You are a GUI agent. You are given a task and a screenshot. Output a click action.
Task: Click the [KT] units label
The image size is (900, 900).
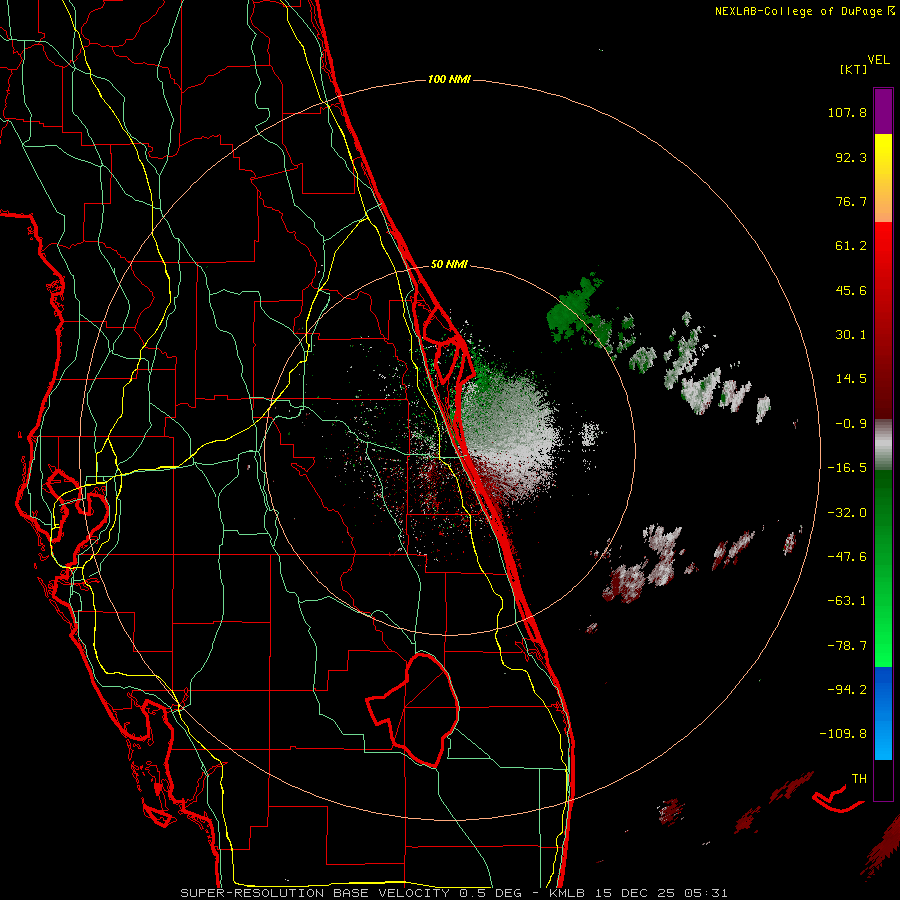[x=853, y=69]
